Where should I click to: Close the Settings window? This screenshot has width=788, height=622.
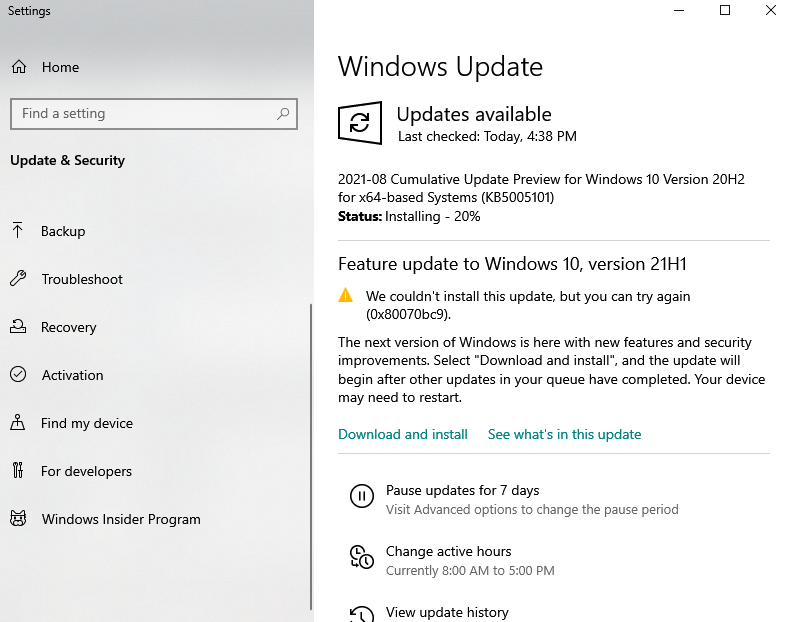click(x=770, y=10)
